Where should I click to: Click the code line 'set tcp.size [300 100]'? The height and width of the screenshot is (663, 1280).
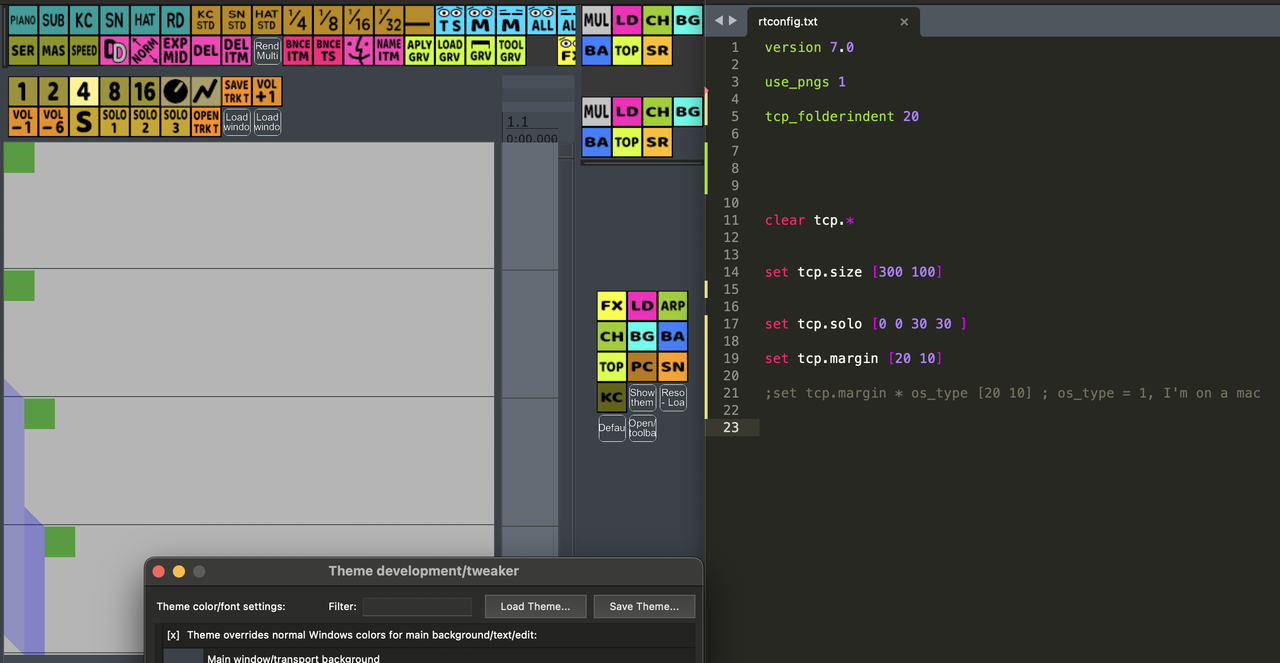click(x=853, y=272)
